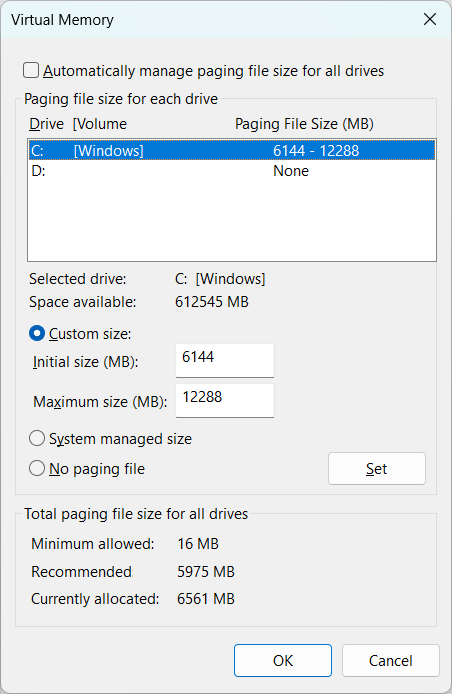Select the C: drive row in list
This screenshot has height=694, width=452.
coord(232,151)
